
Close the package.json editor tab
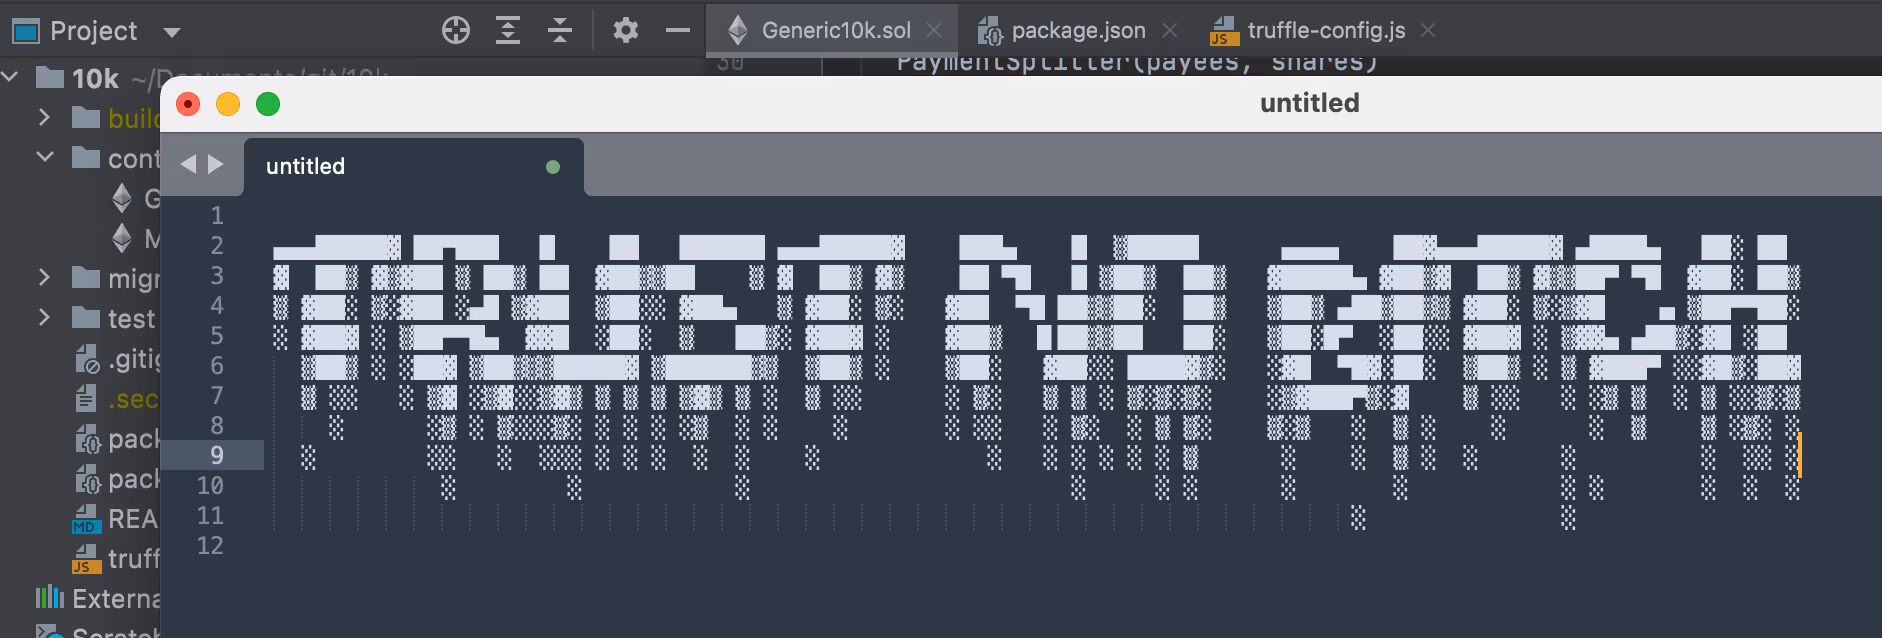click(1170, 31)
